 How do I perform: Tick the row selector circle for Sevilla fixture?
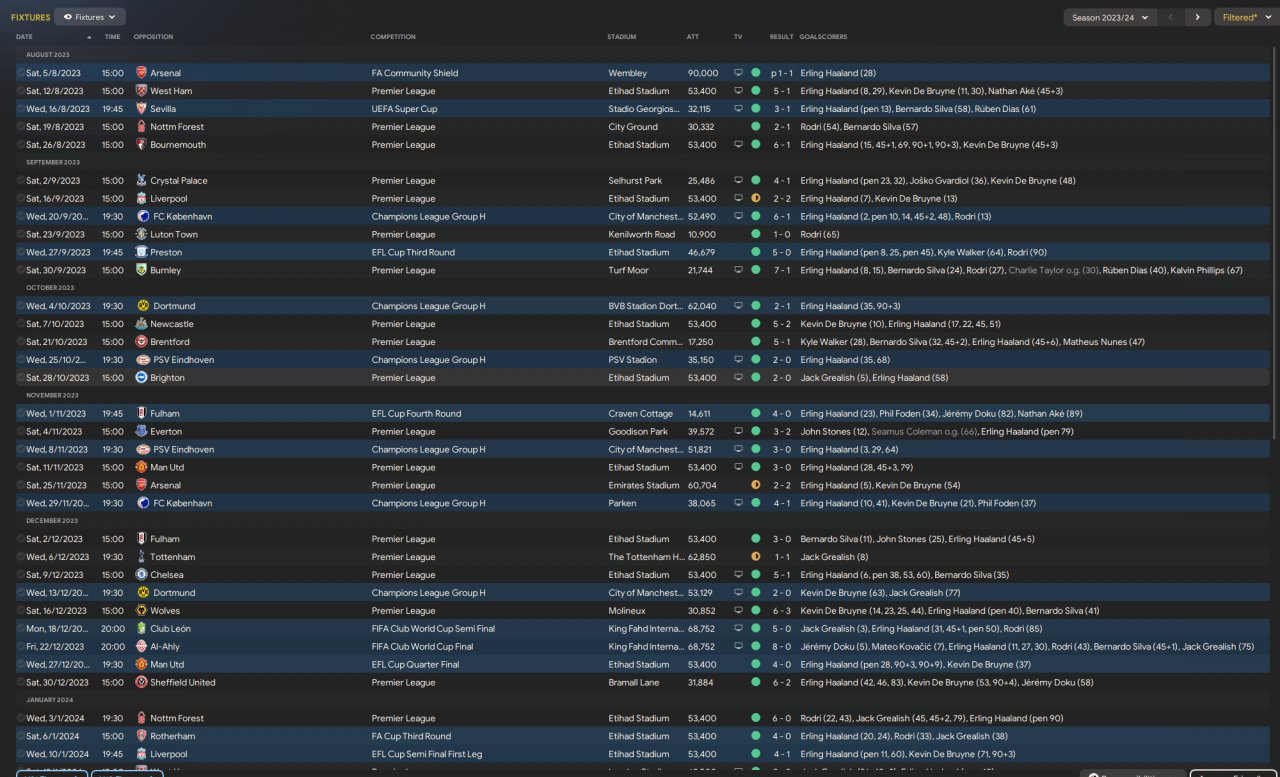(20, 109)
